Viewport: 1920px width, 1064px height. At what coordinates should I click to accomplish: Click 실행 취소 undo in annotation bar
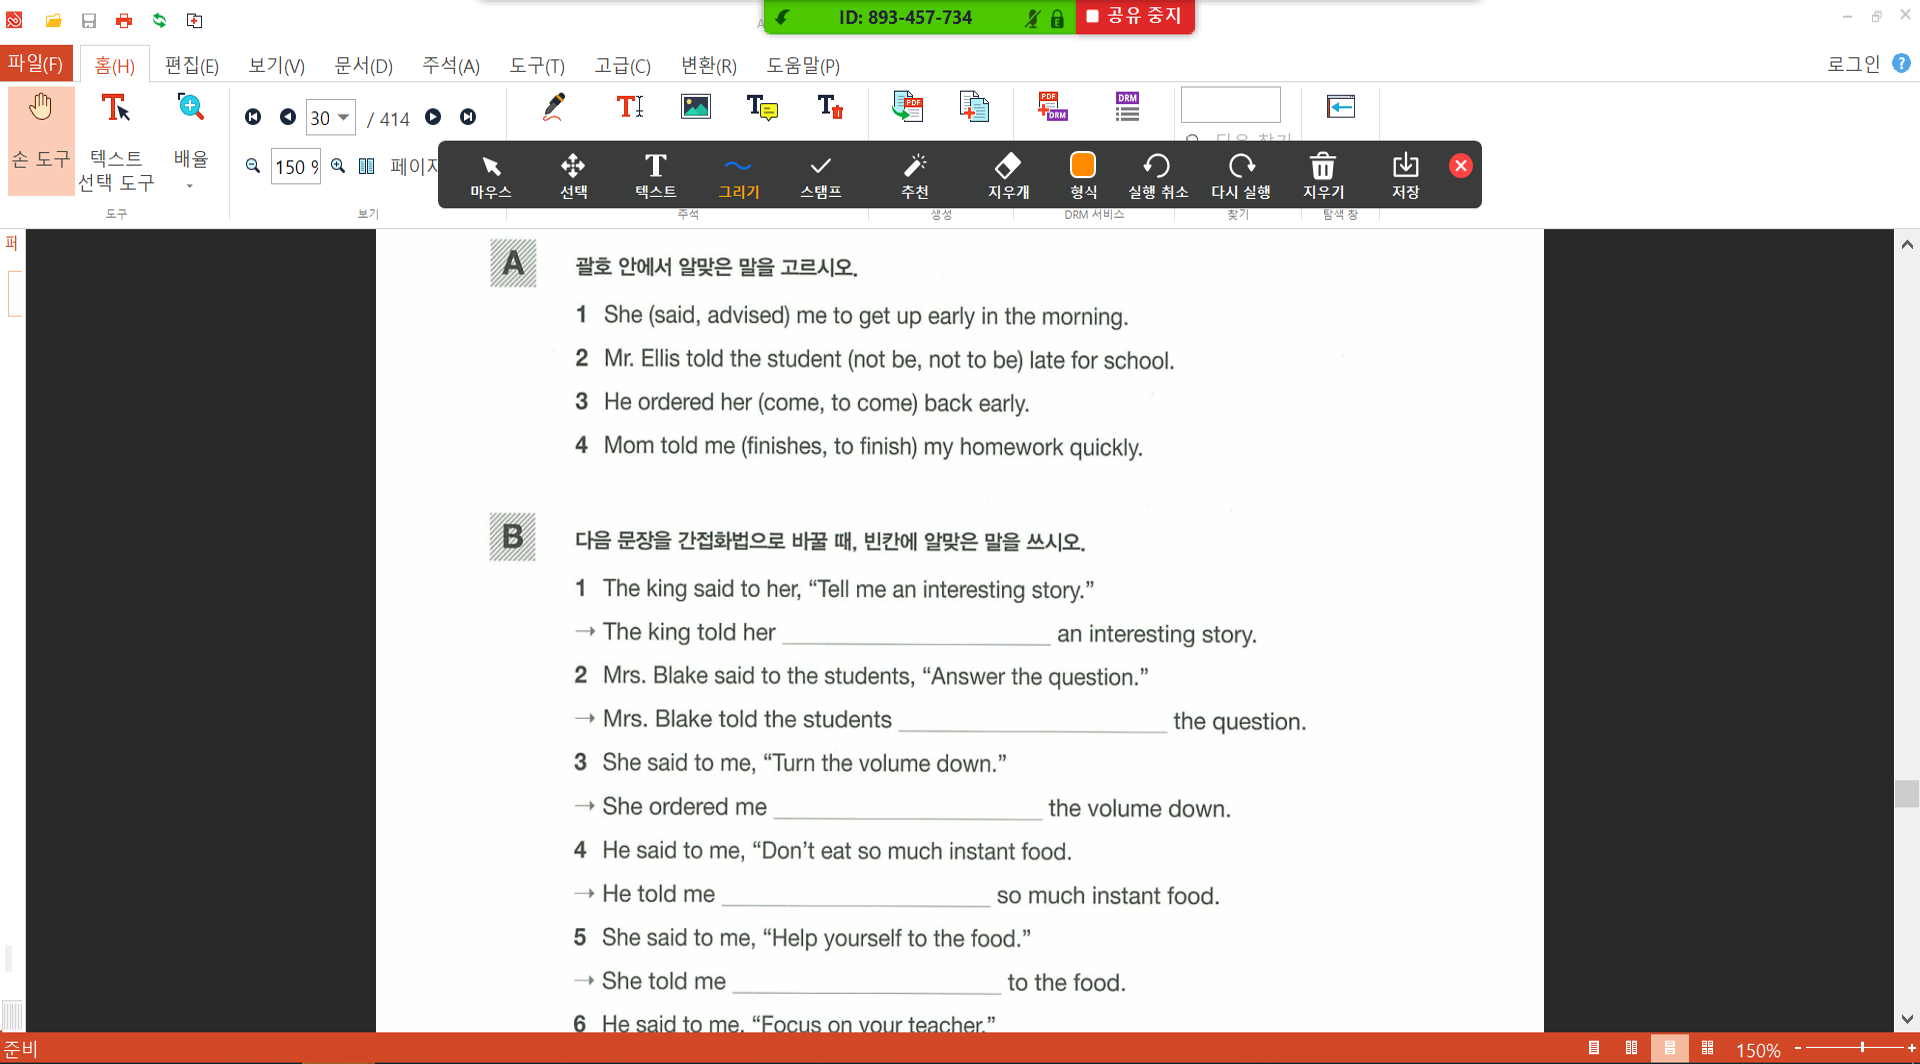coord(1157,176)
